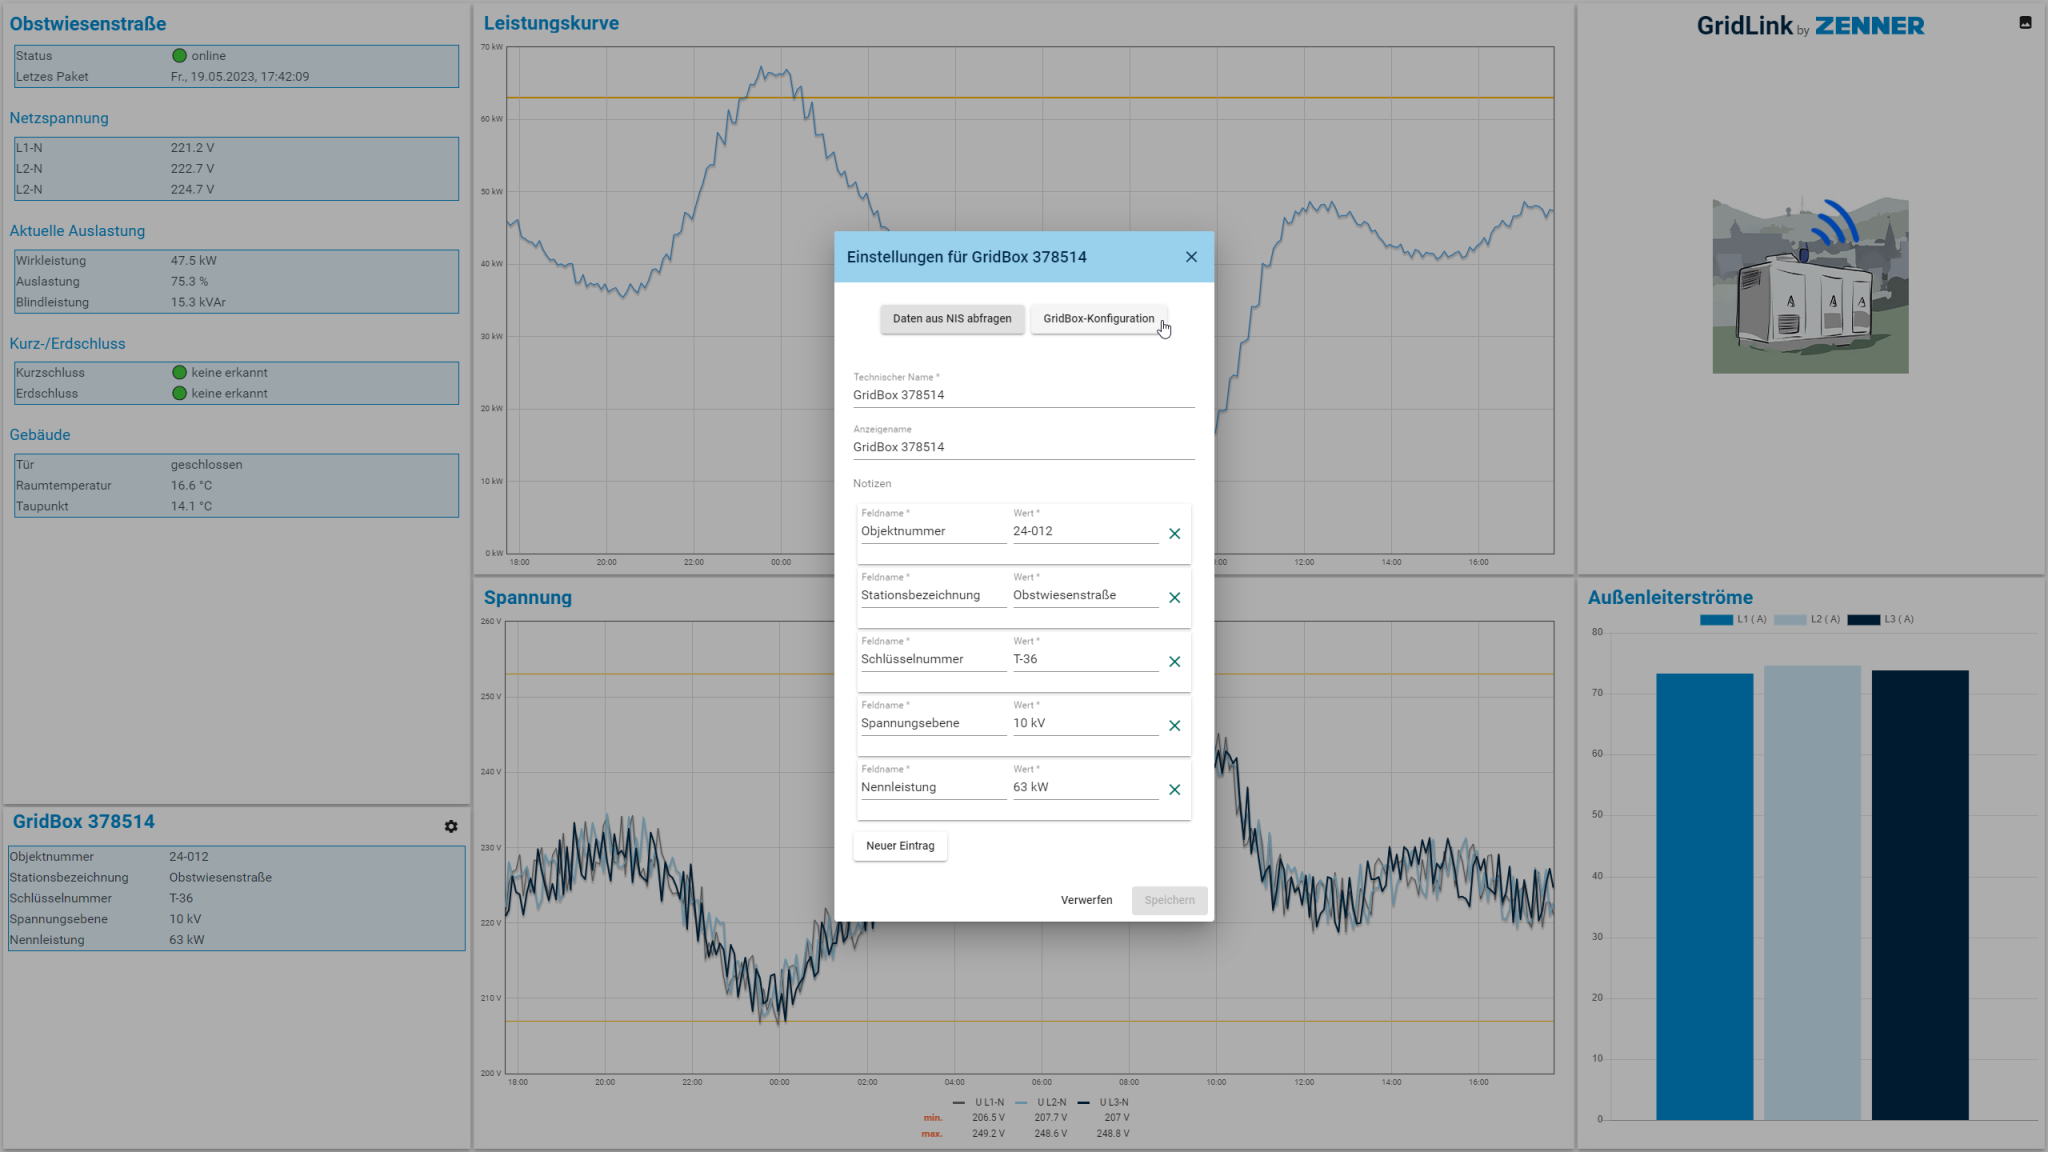Close the Einstellungen dialog
The image size is (2048, 1152).
(1190, 257)
